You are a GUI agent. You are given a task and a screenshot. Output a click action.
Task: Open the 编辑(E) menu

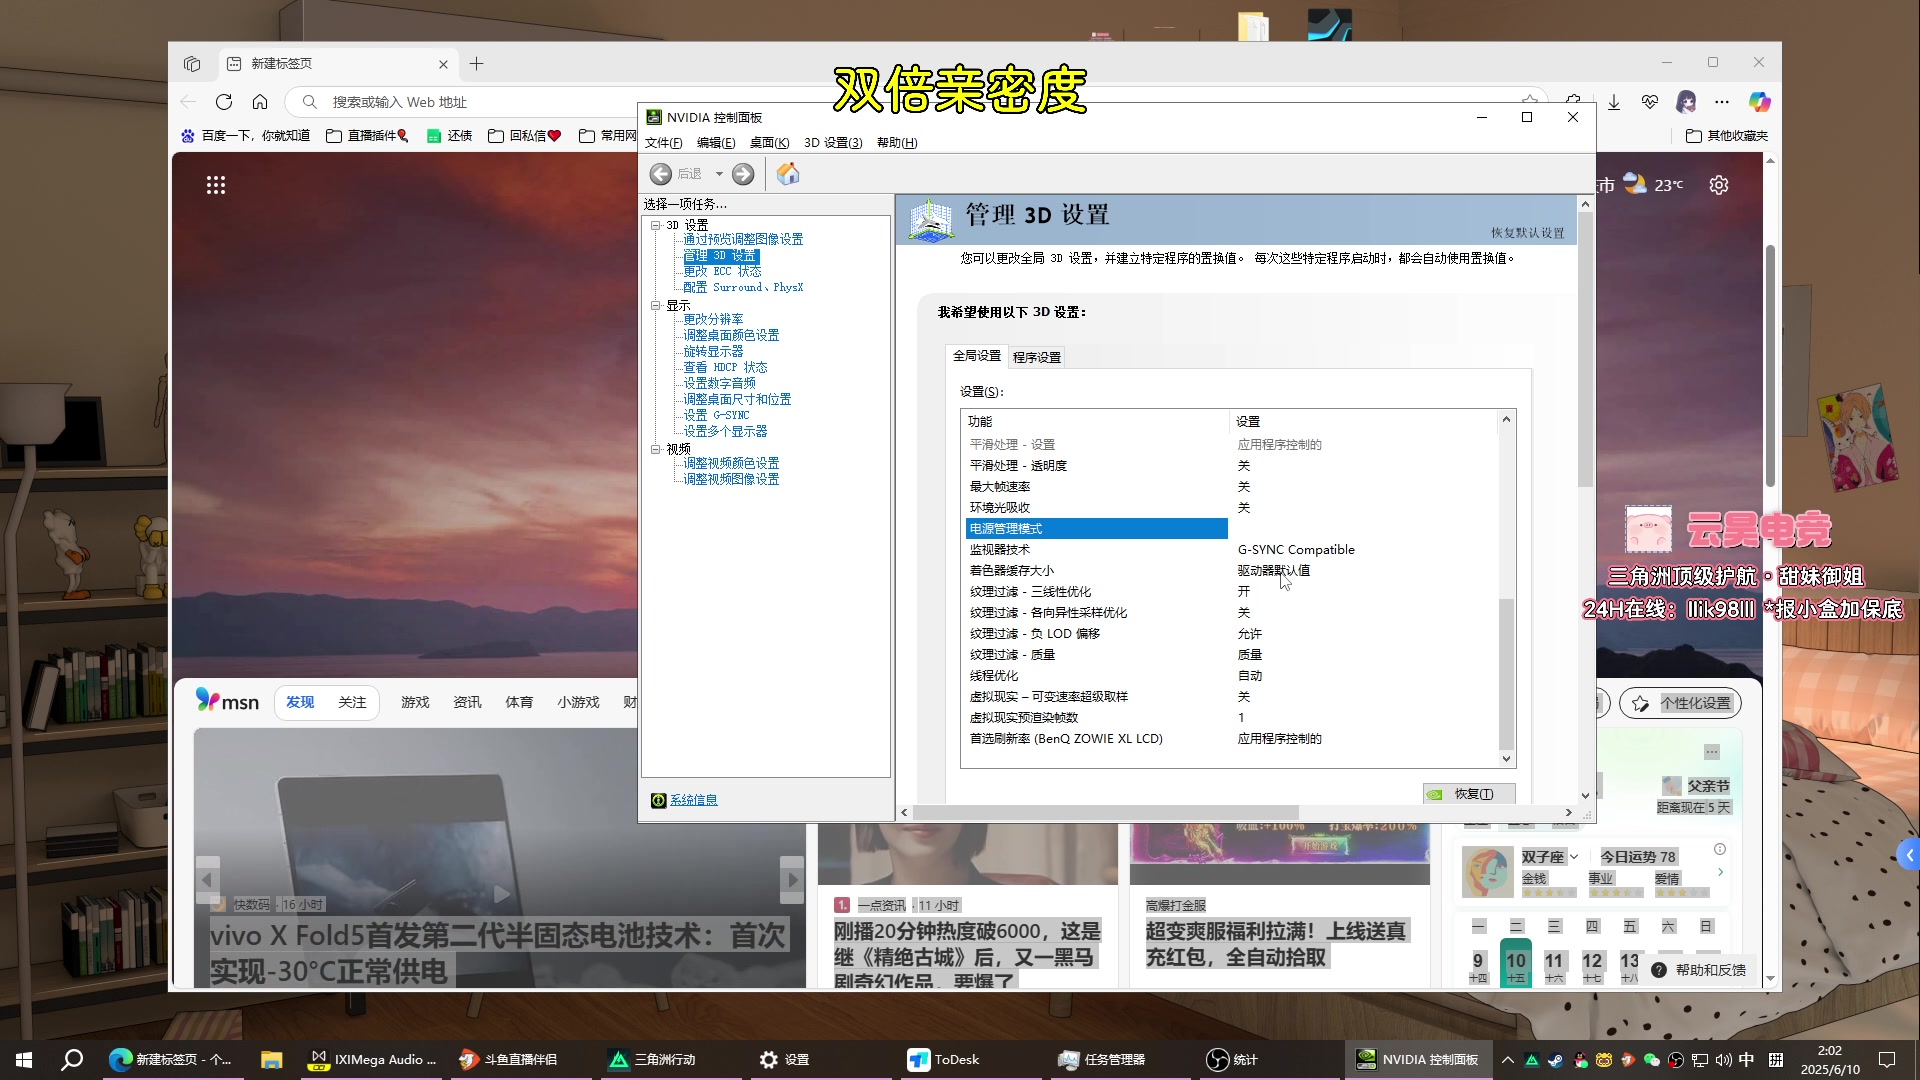coord(716,143)
